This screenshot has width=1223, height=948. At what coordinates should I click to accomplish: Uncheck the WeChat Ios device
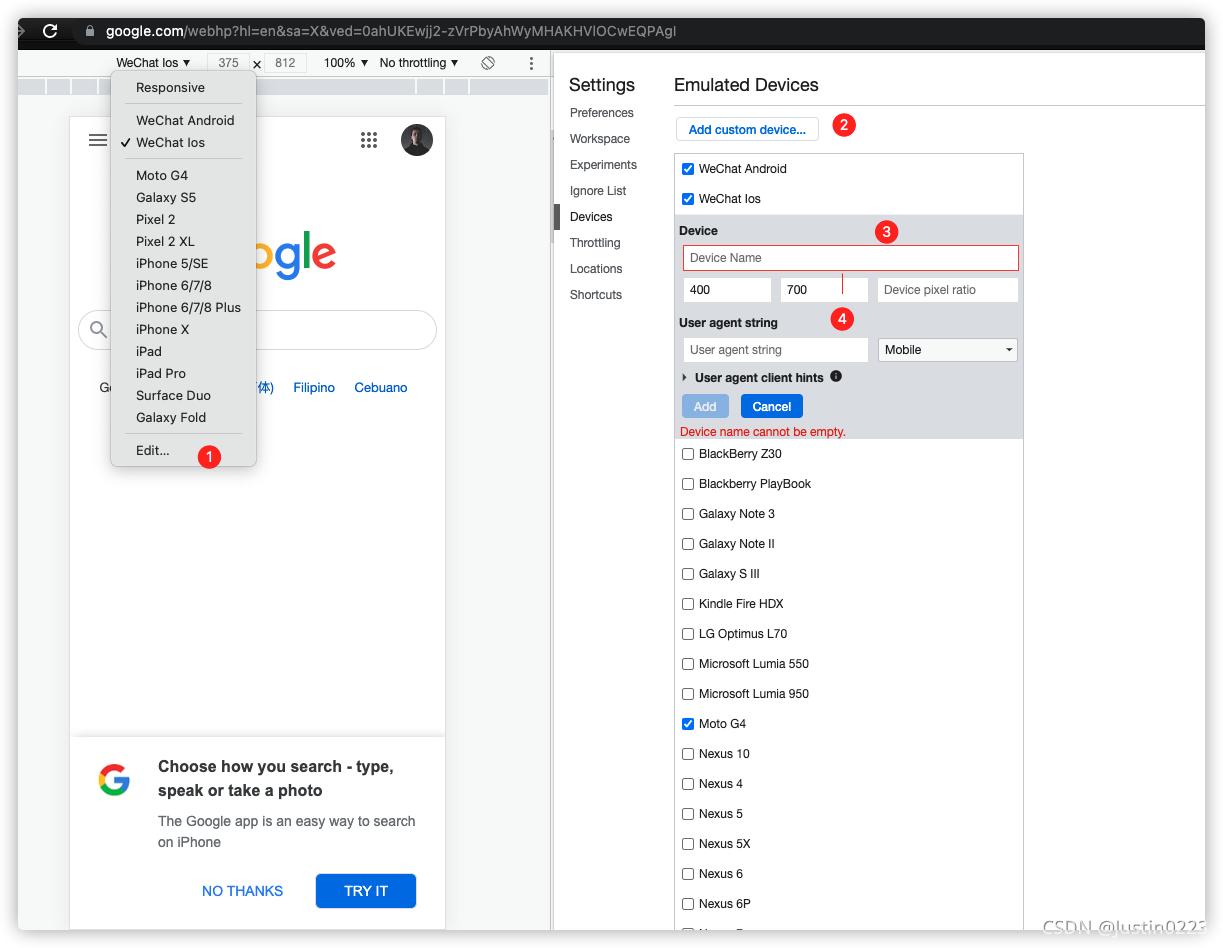[x=688, y=199]
